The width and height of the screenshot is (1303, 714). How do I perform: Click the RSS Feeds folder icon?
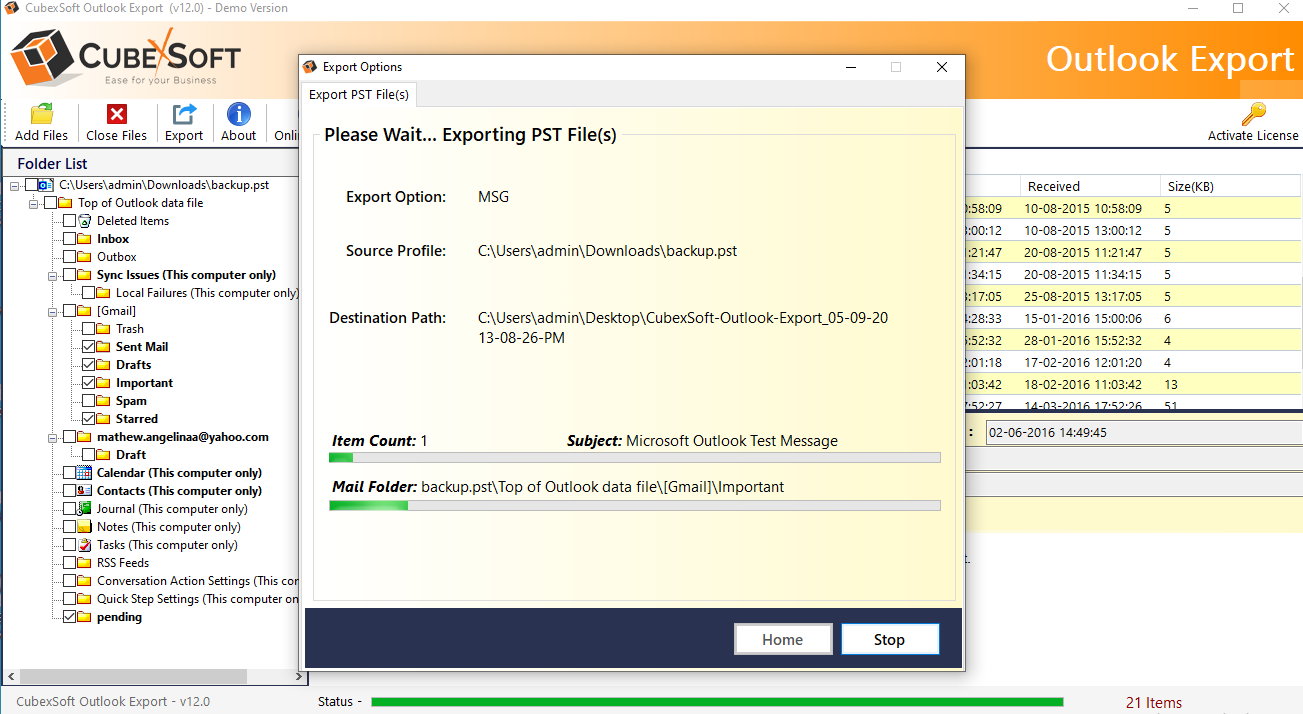coord(84,563)
